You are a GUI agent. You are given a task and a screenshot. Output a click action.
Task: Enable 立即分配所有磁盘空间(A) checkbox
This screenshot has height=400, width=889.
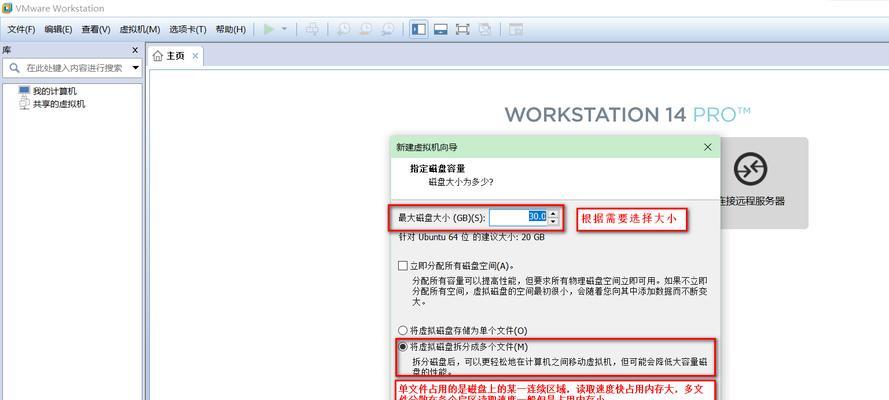click(403, 265)
